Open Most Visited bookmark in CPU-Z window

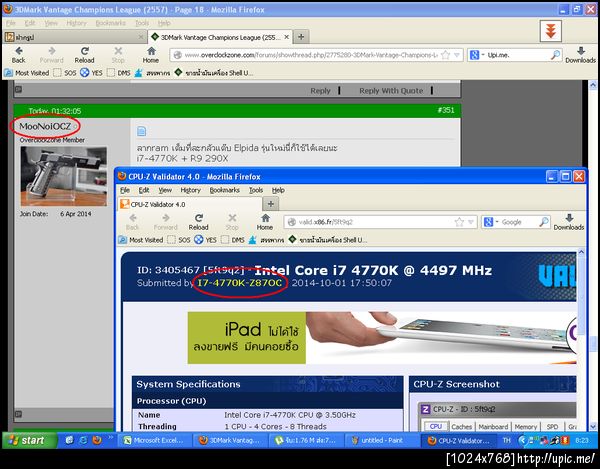coord(141,240)
